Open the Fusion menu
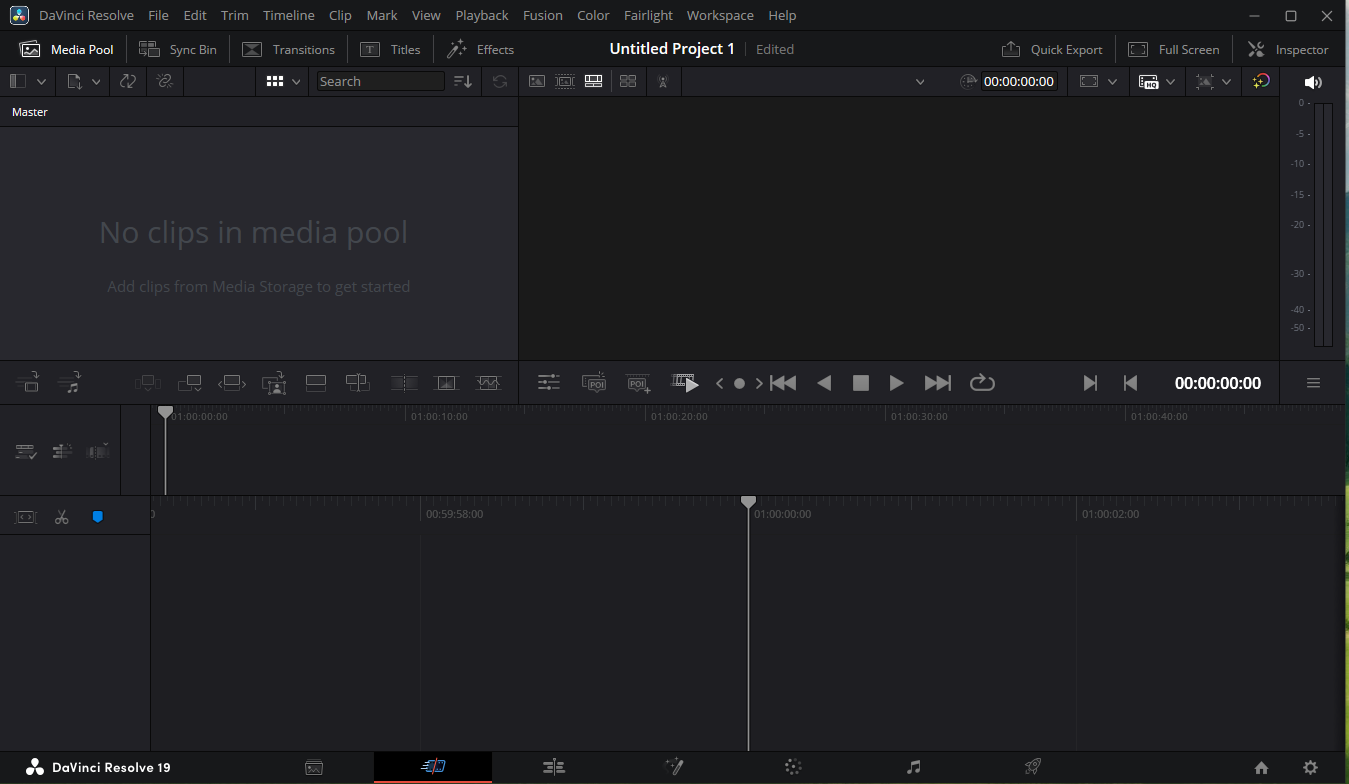 pos(542,15)
